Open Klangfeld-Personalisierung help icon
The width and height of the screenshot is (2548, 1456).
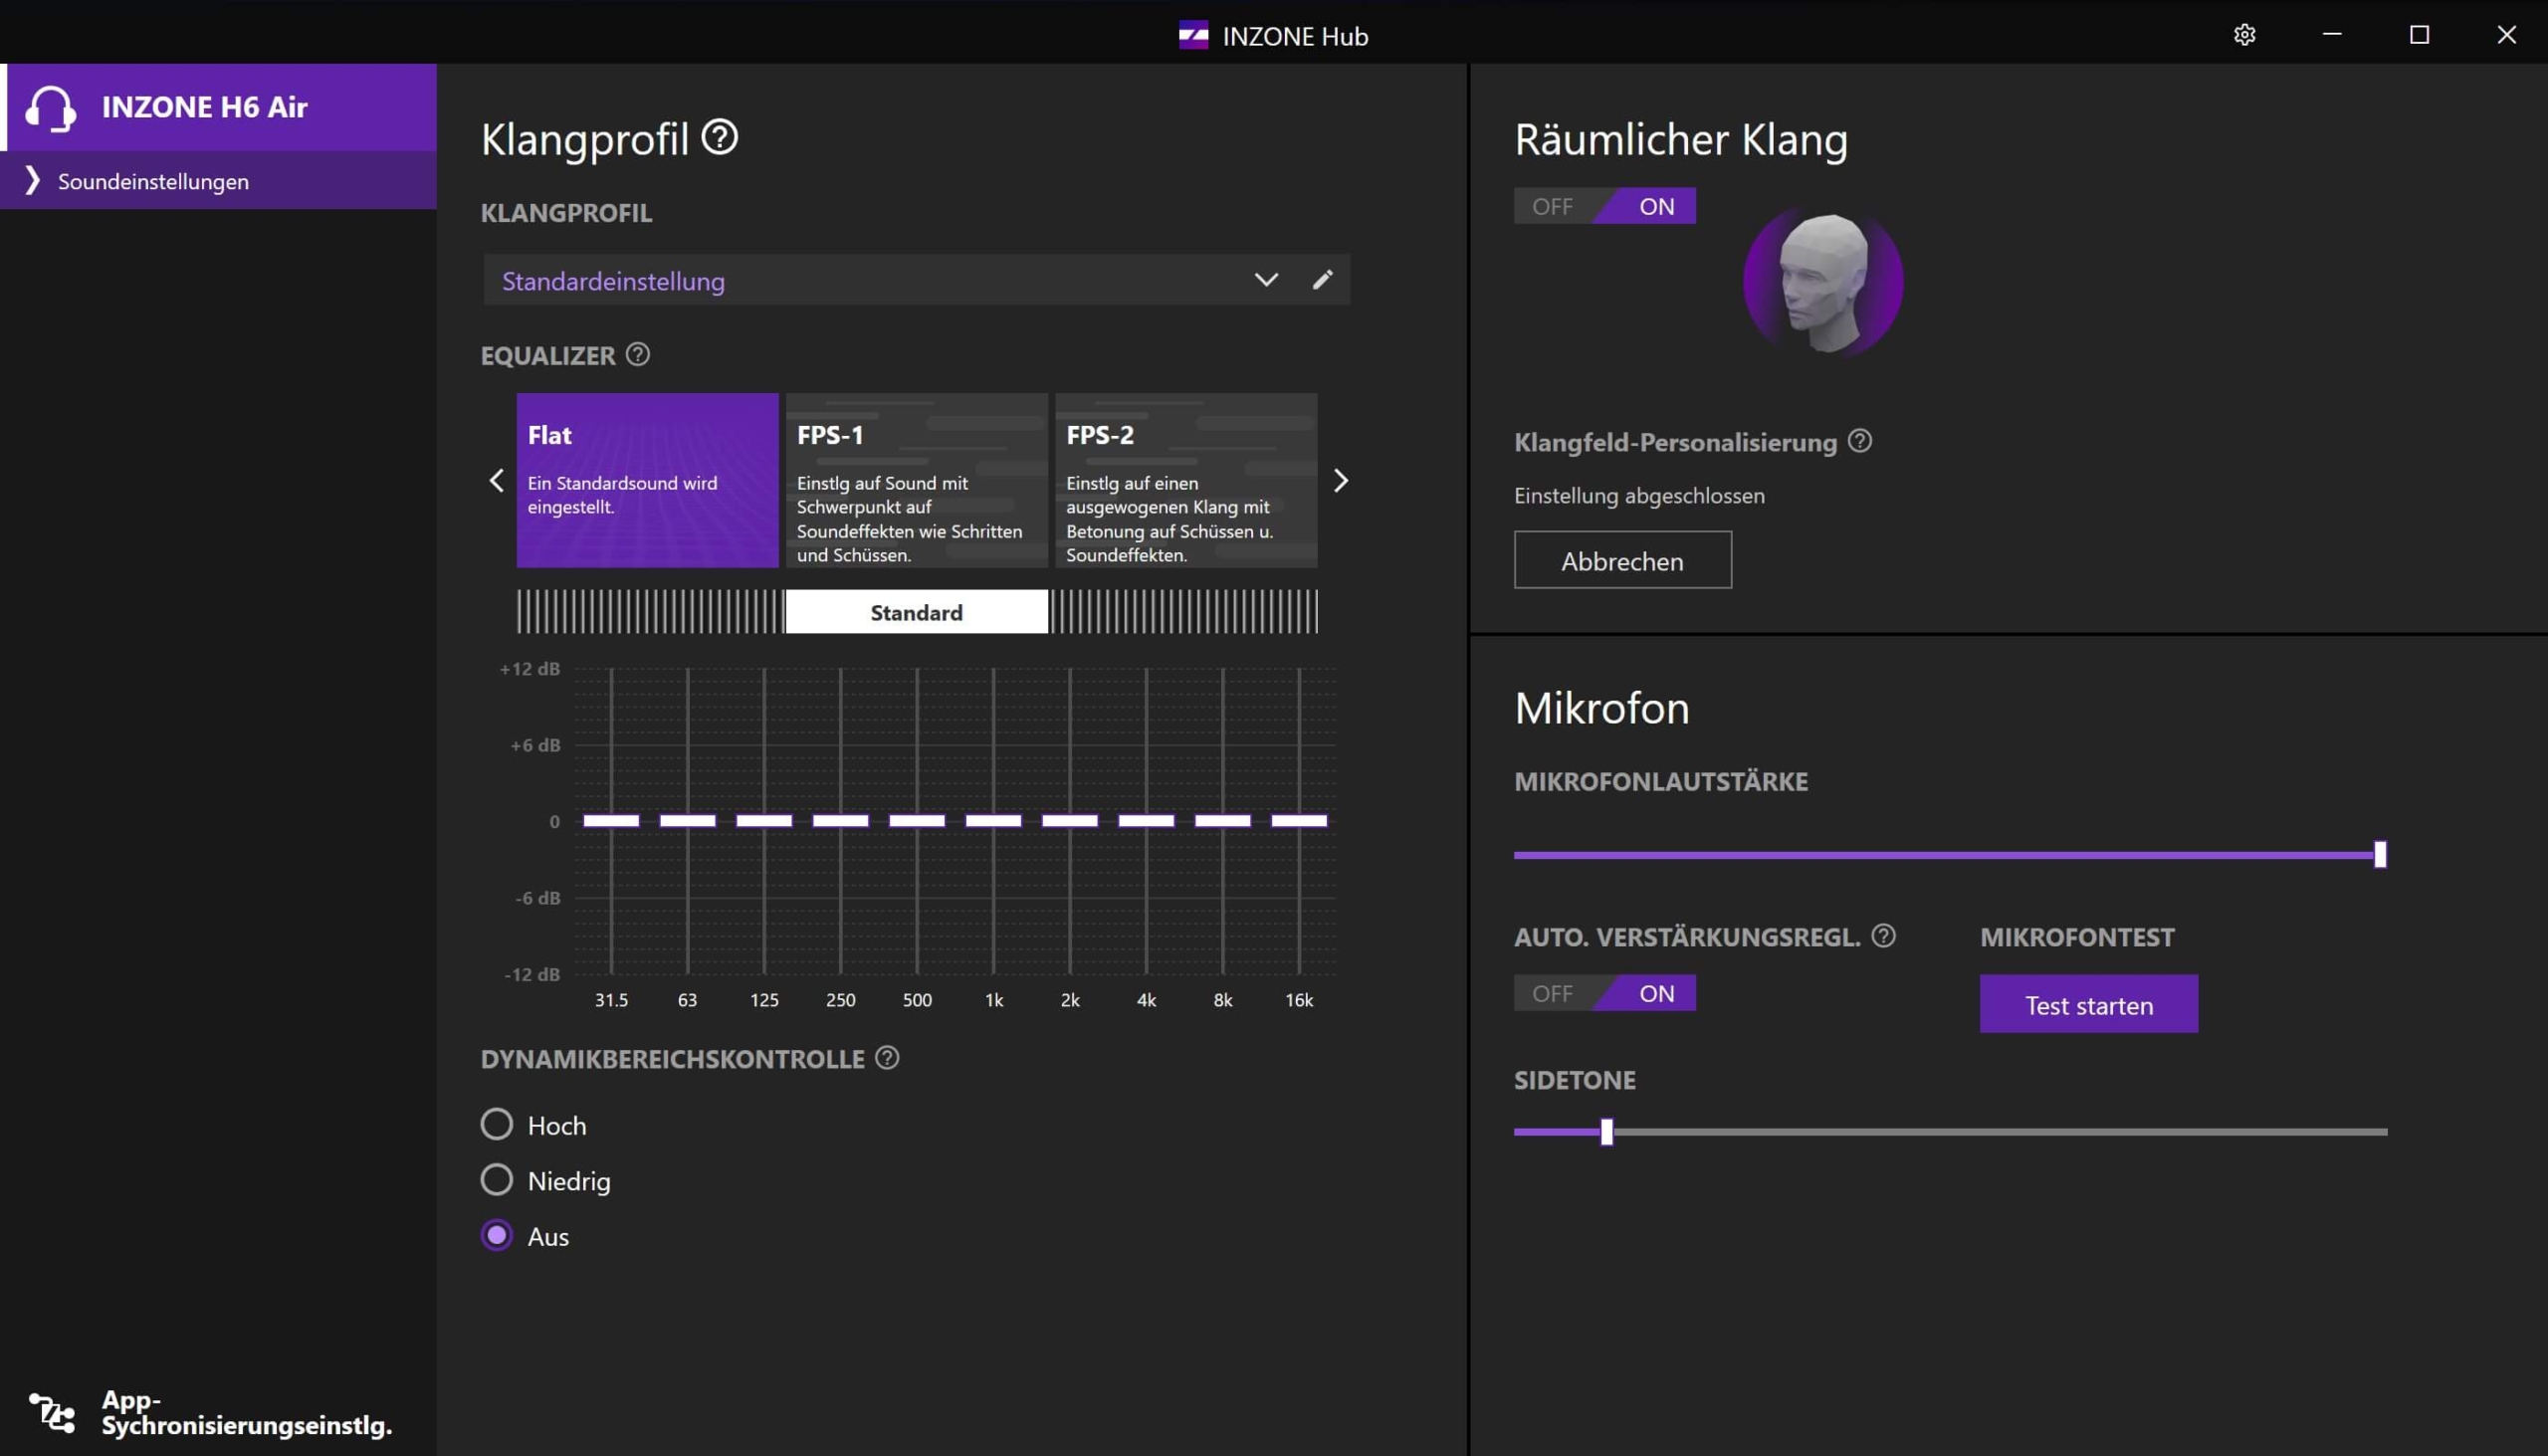(1859, 441)
